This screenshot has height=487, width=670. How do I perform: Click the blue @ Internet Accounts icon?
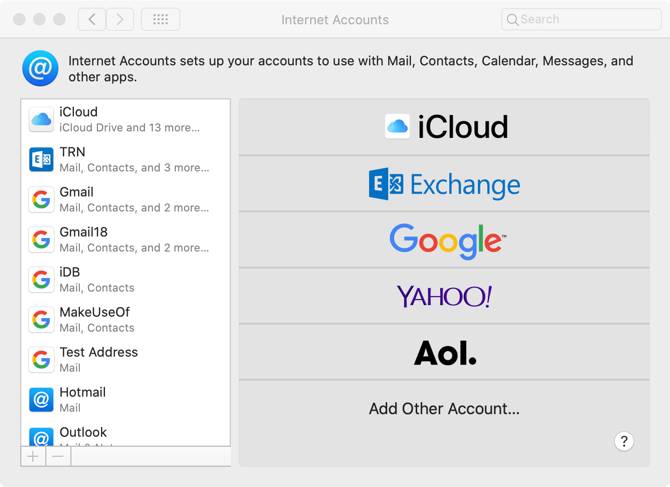coord(40,68)
